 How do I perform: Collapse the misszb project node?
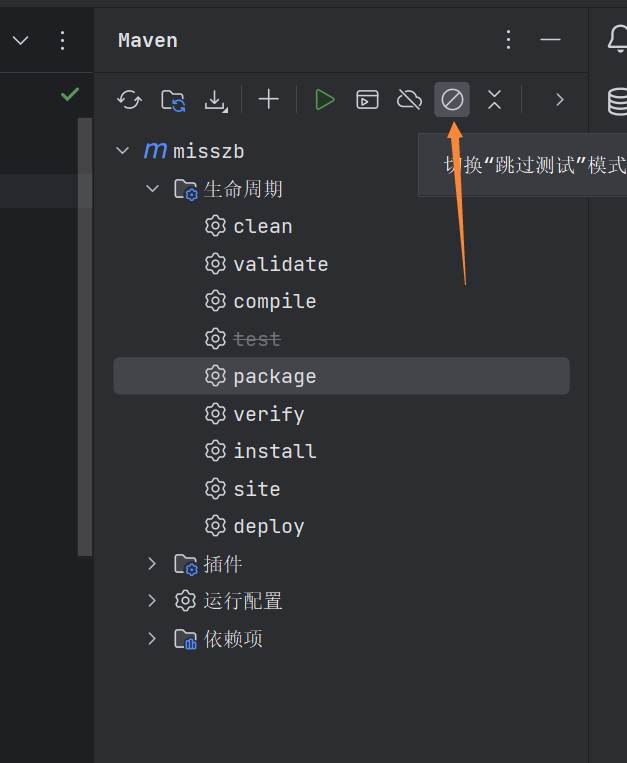coord(123,151)
